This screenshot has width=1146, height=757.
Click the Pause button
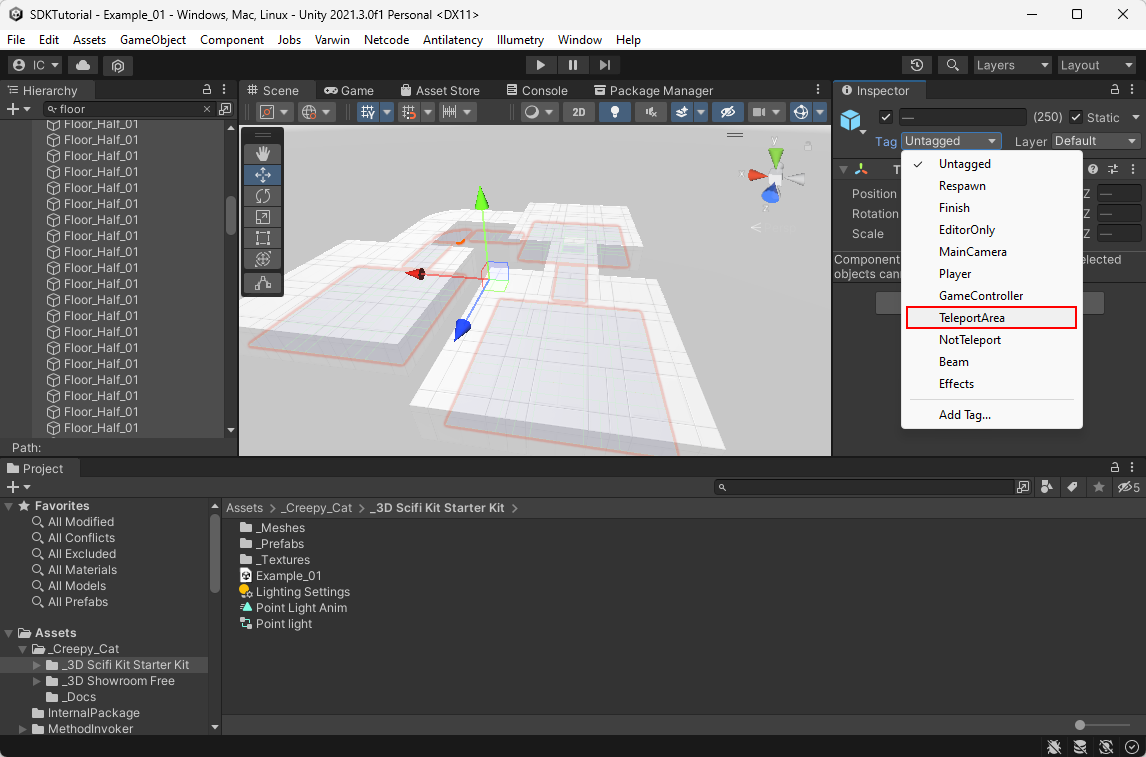click(572, 65)
